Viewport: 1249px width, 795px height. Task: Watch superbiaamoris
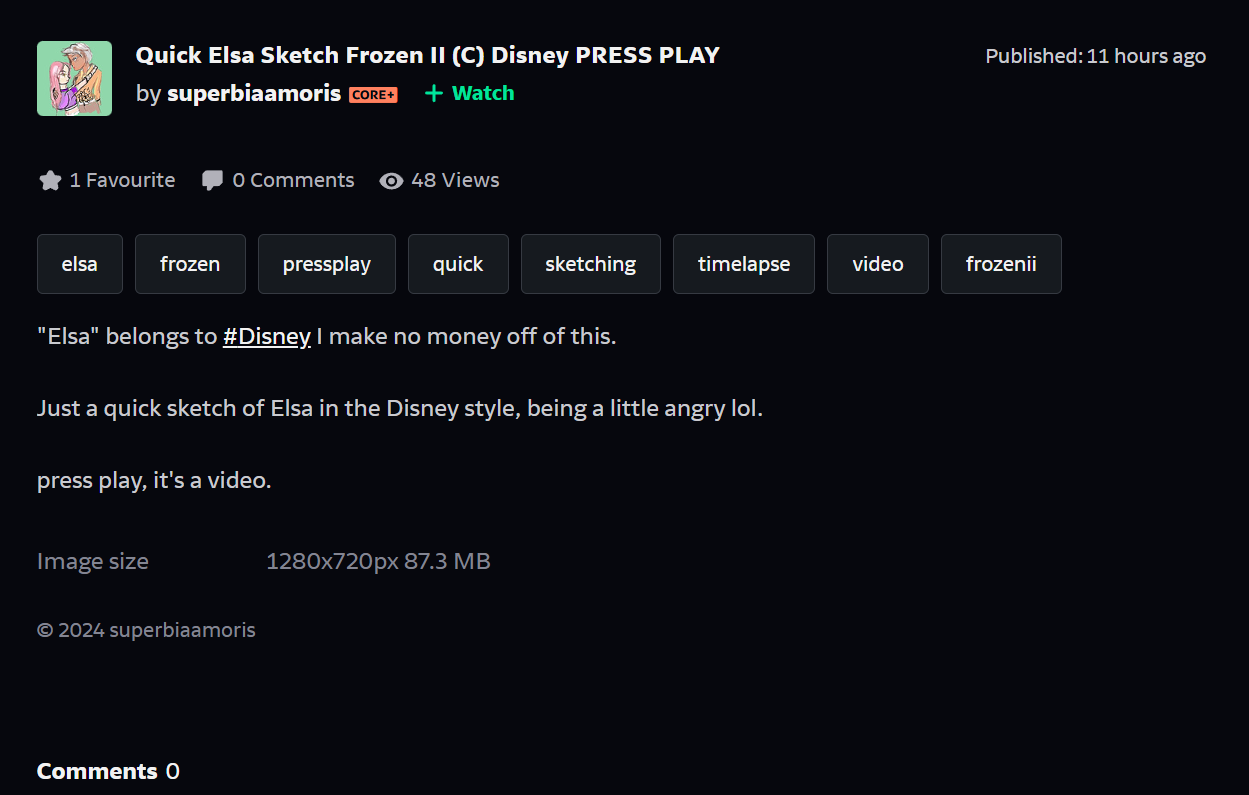(x=470, y=93)
